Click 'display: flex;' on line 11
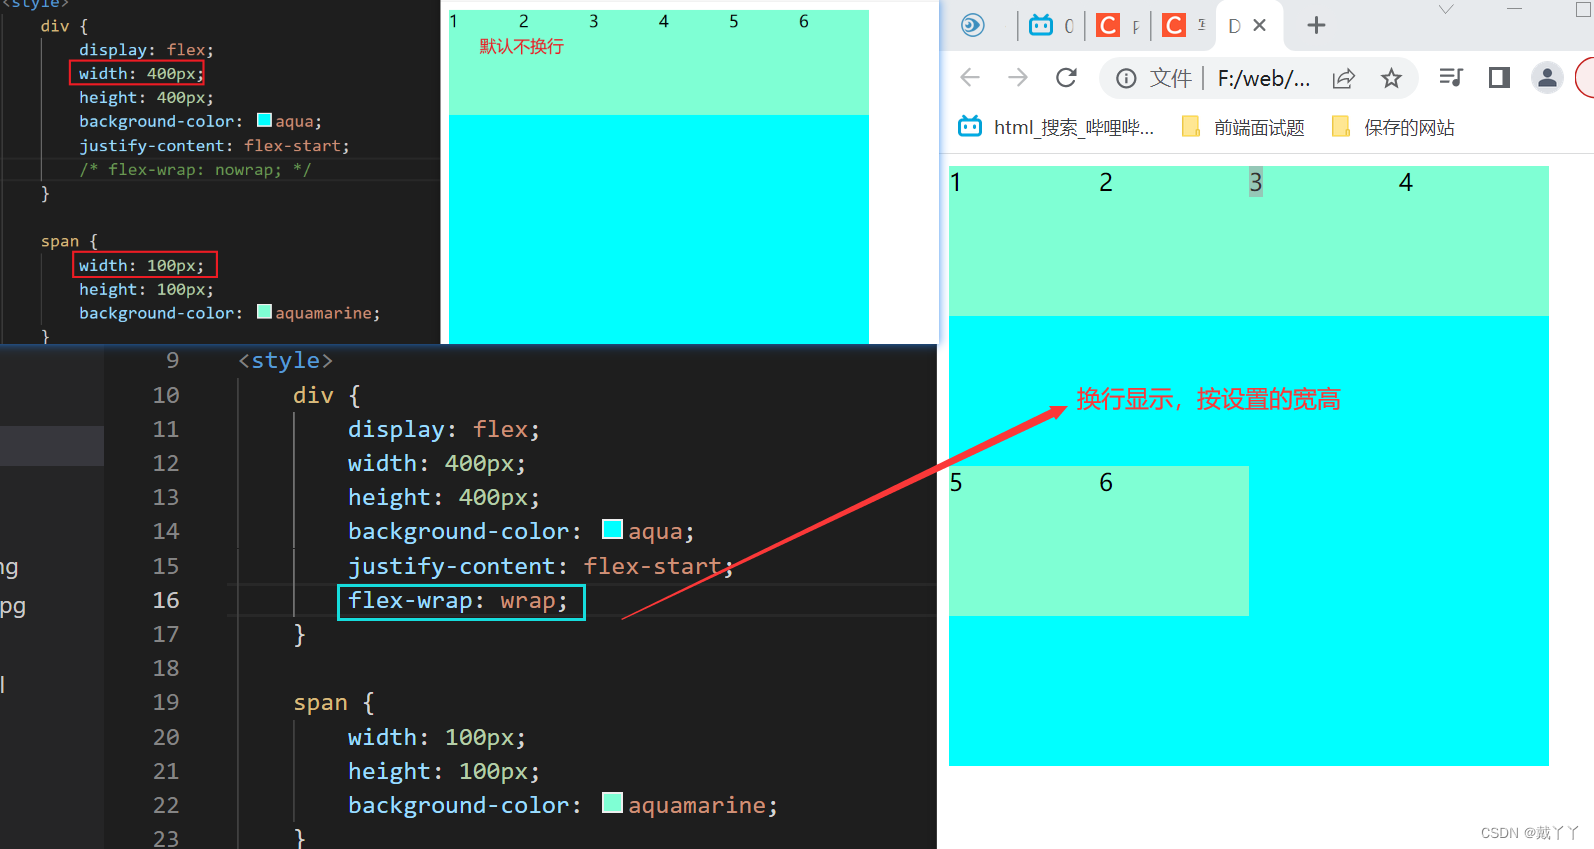 click(444, 430)
